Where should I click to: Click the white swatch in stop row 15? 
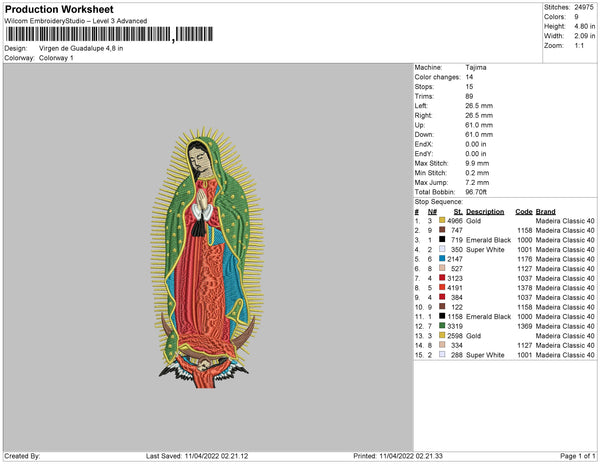442,354
